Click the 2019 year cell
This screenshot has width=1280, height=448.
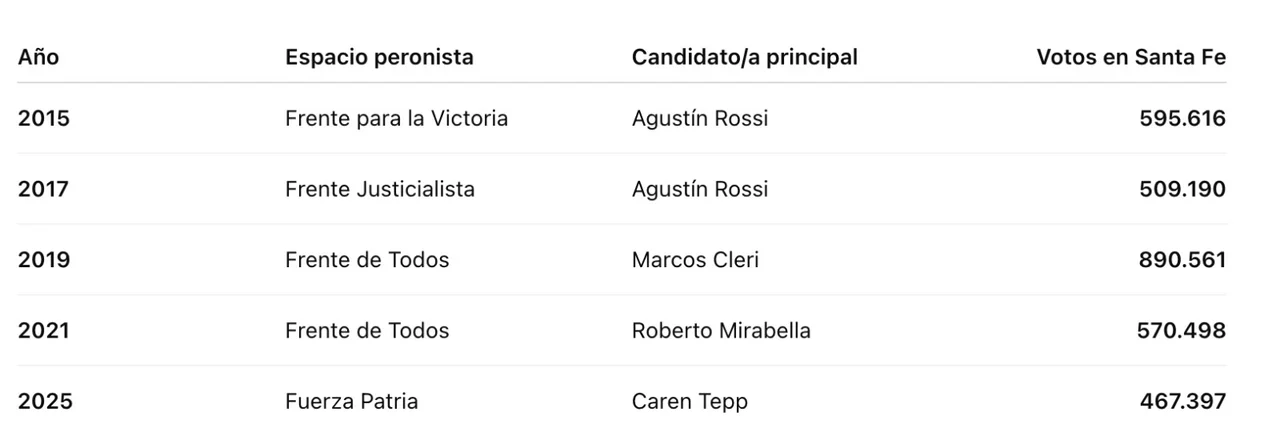(x=44, y=260)
